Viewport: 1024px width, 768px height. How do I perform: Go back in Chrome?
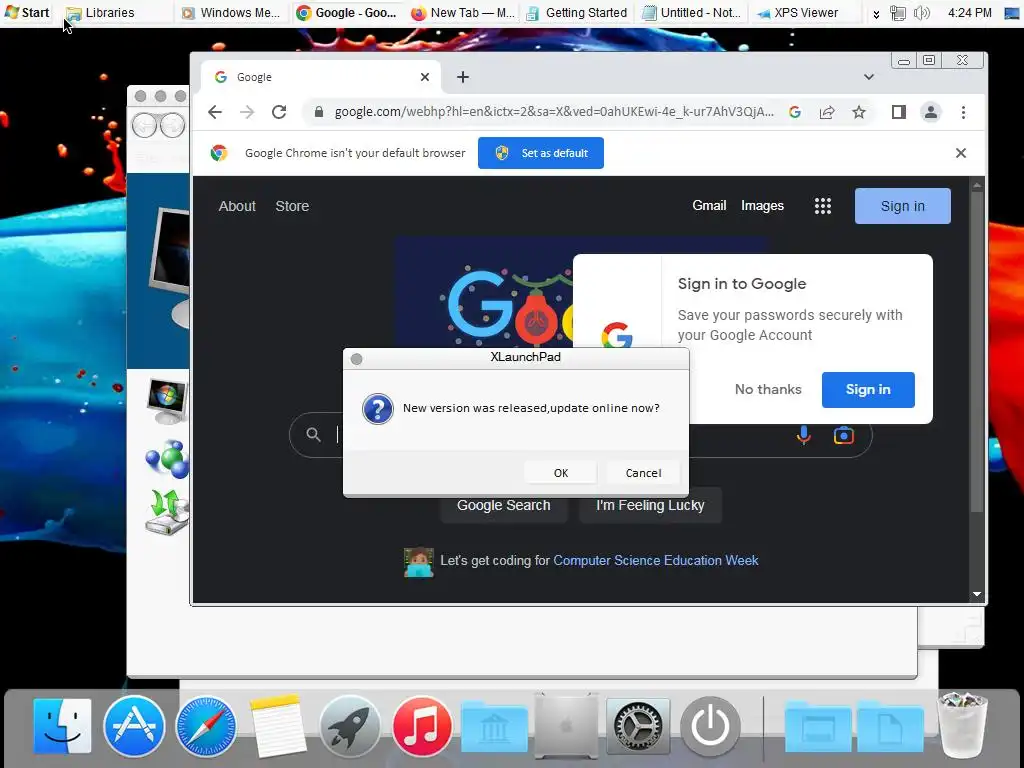215,112
